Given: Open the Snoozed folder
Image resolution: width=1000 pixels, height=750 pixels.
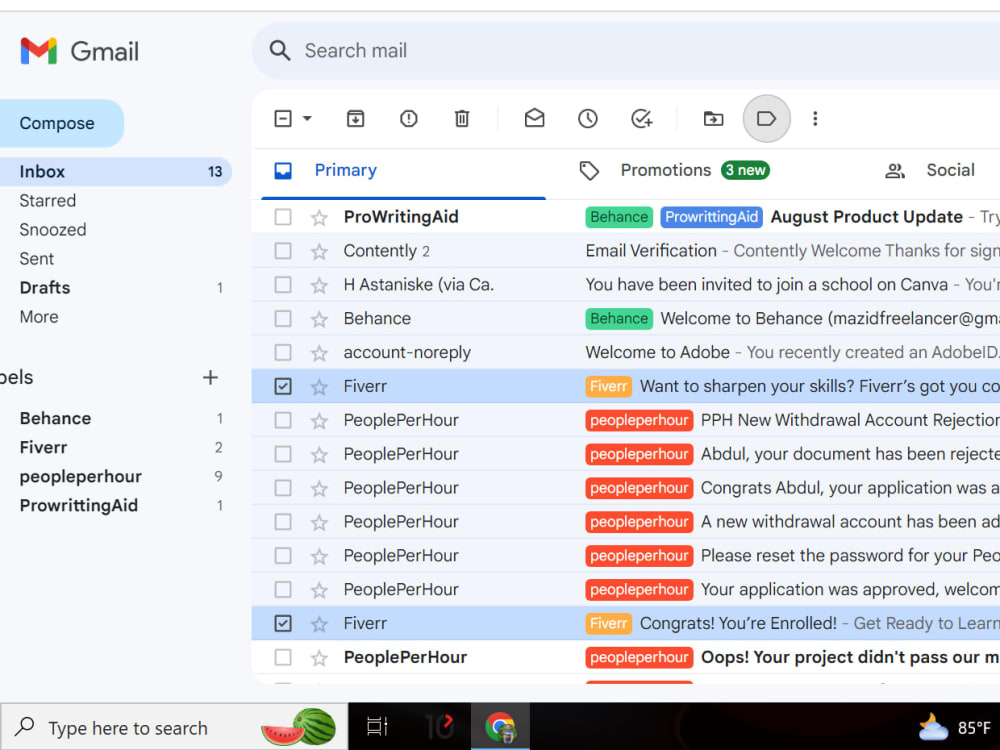Looking at the screenshot, I should tap(53, 230).
